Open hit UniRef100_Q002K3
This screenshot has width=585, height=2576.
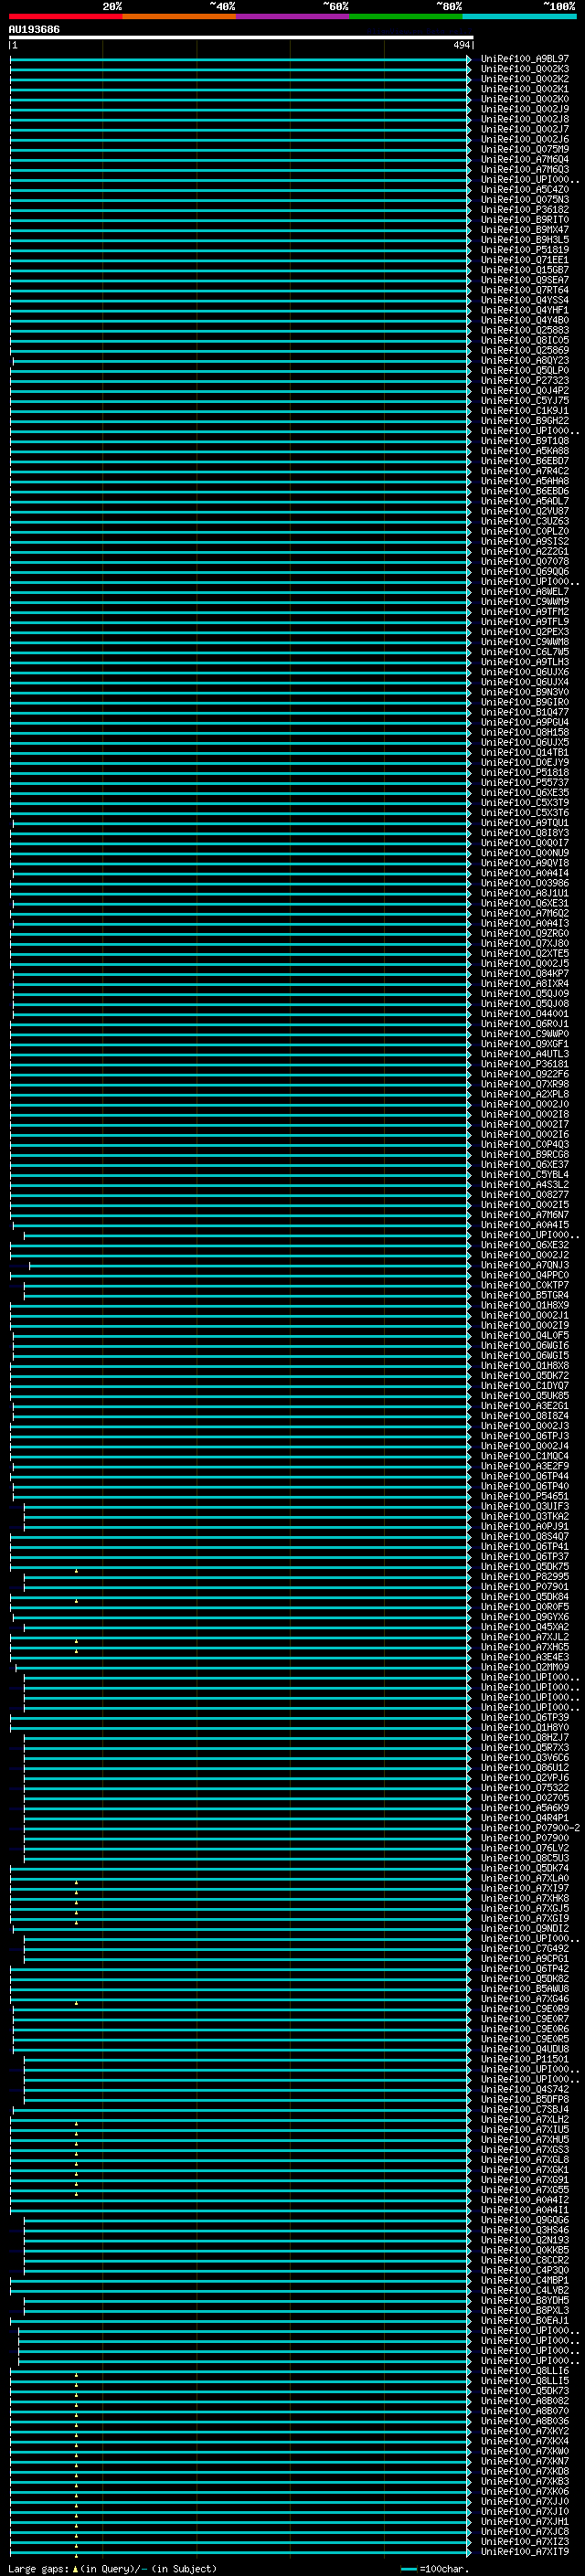(x=524, y=69)
